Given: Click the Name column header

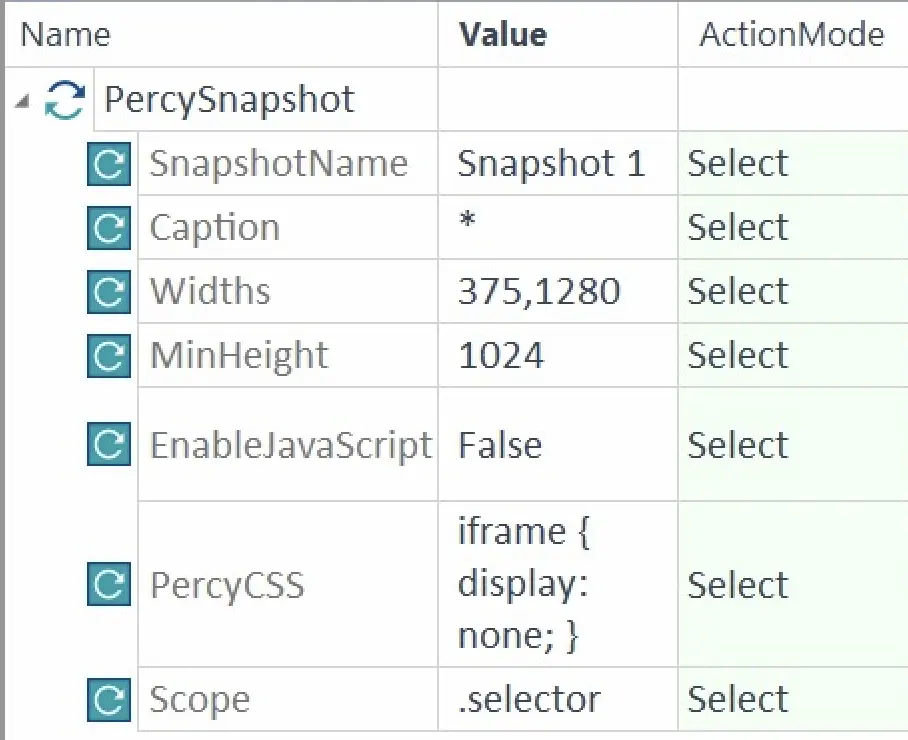Looking at the screenshot, I should [x=65, y=34].
